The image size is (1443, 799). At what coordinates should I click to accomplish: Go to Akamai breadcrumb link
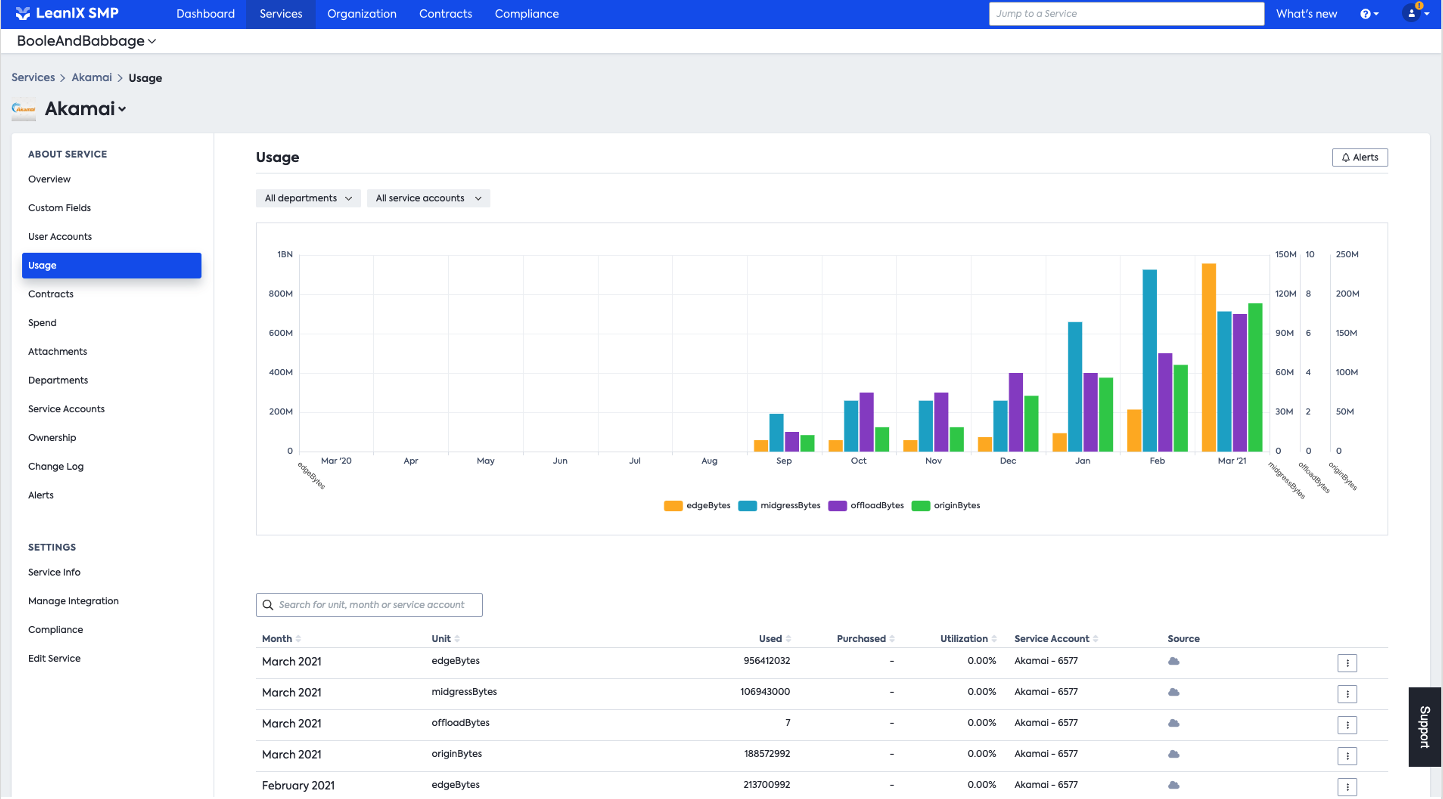[x=92, y=77]
